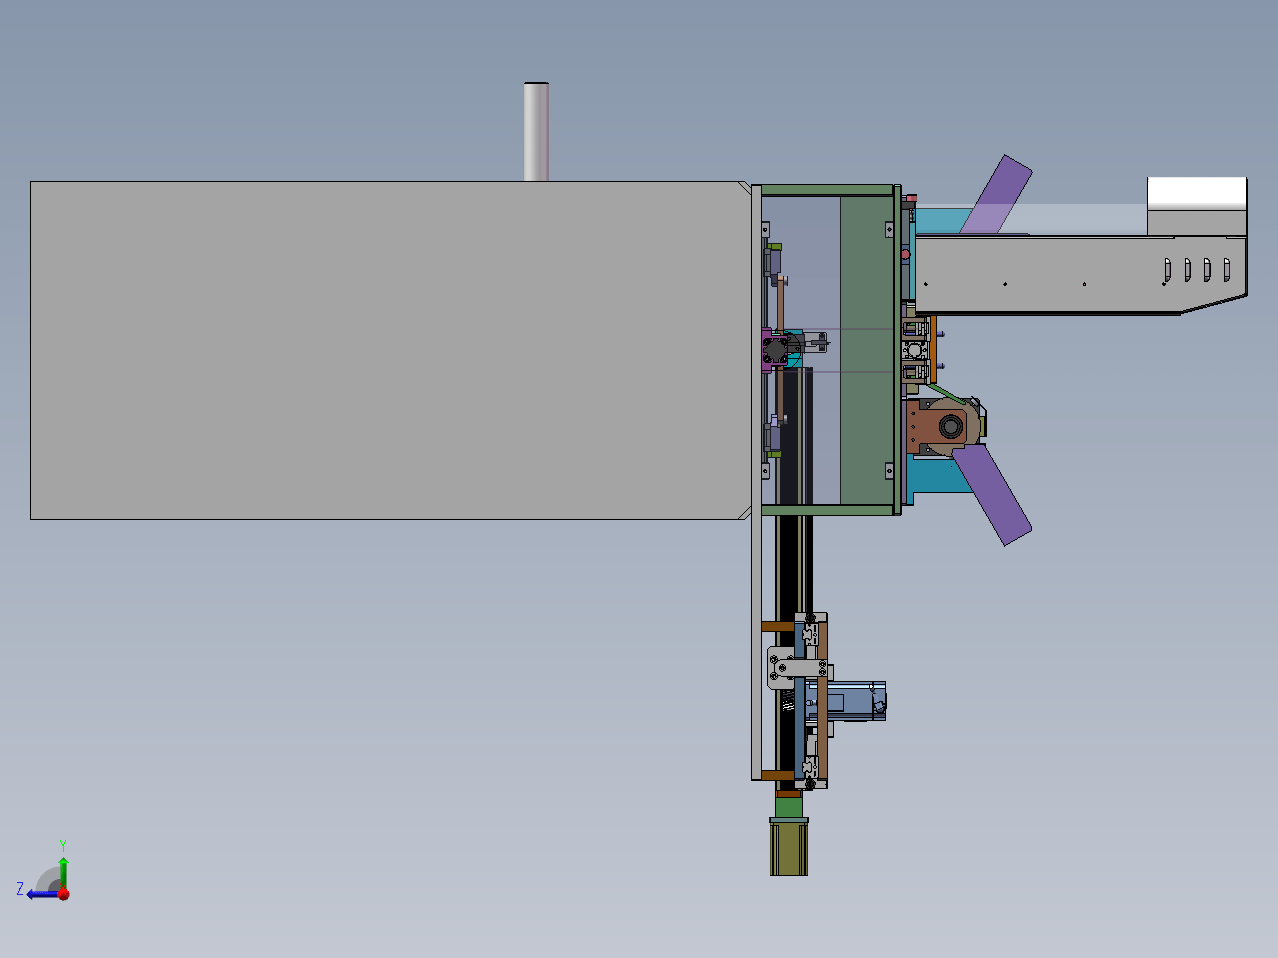Select the vertical cylinder pipe atop the enclosure
Screen dimensions: 1278x958
537,131
